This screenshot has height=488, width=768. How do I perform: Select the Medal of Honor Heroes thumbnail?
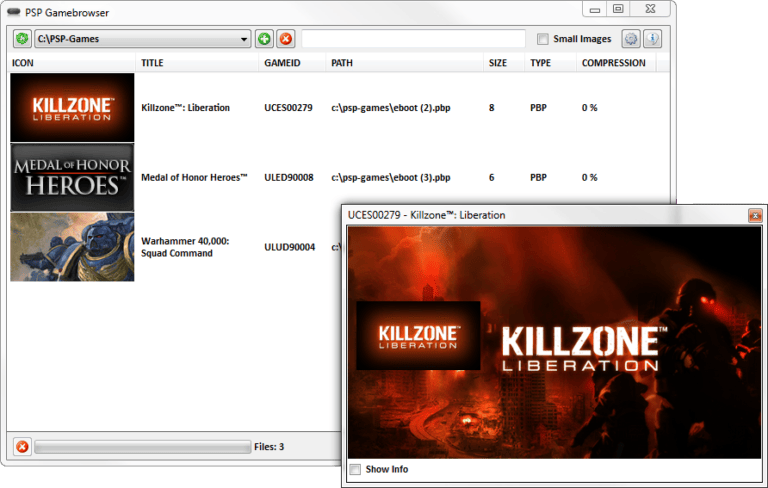[72, 177]
